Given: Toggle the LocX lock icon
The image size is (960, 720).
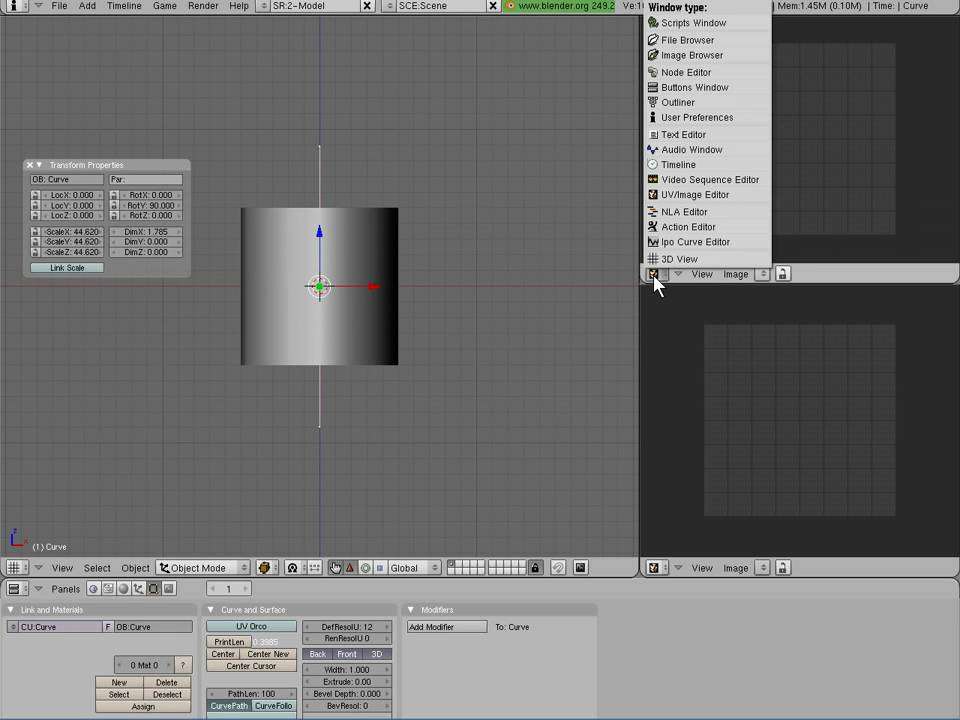Looking at the screenshot, I should point(35,195).
